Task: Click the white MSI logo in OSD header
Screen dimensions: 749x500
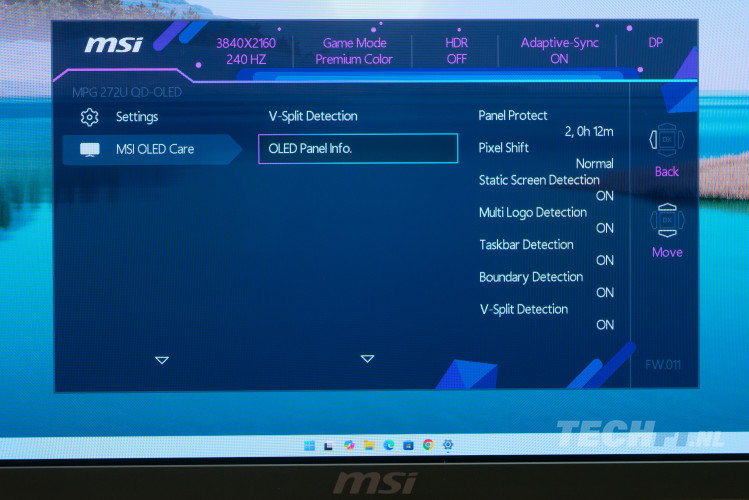Action: pyautogui.click(x=114, y=45)
